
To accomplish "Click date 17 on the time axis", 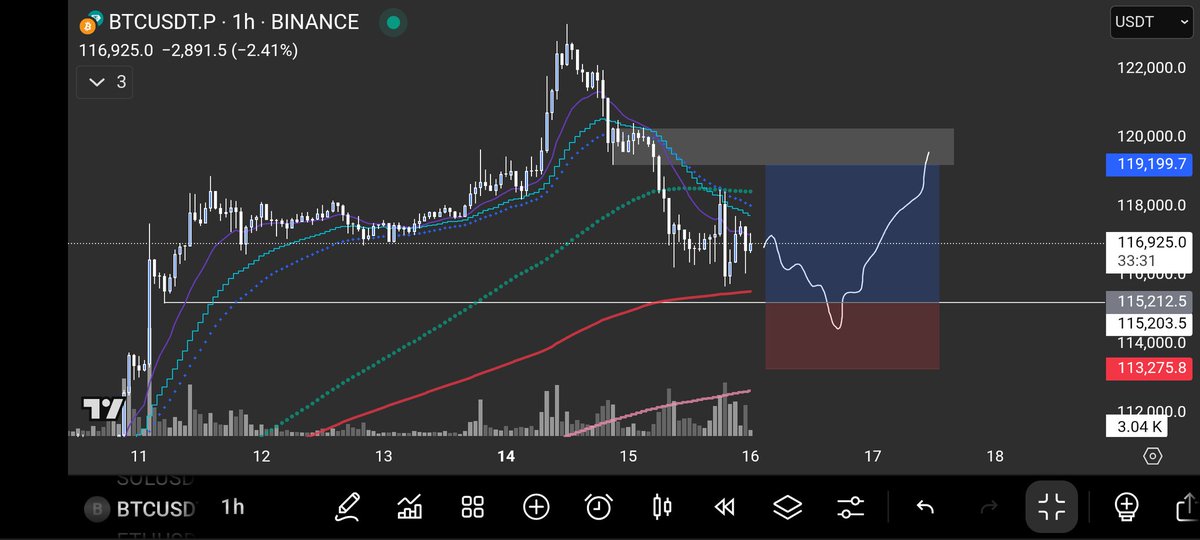I will click(872, 456).
